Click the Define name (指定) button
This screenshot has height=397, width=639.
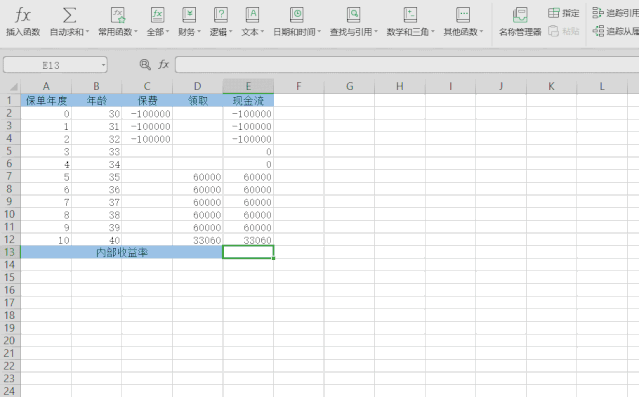(x=564, y=13)
